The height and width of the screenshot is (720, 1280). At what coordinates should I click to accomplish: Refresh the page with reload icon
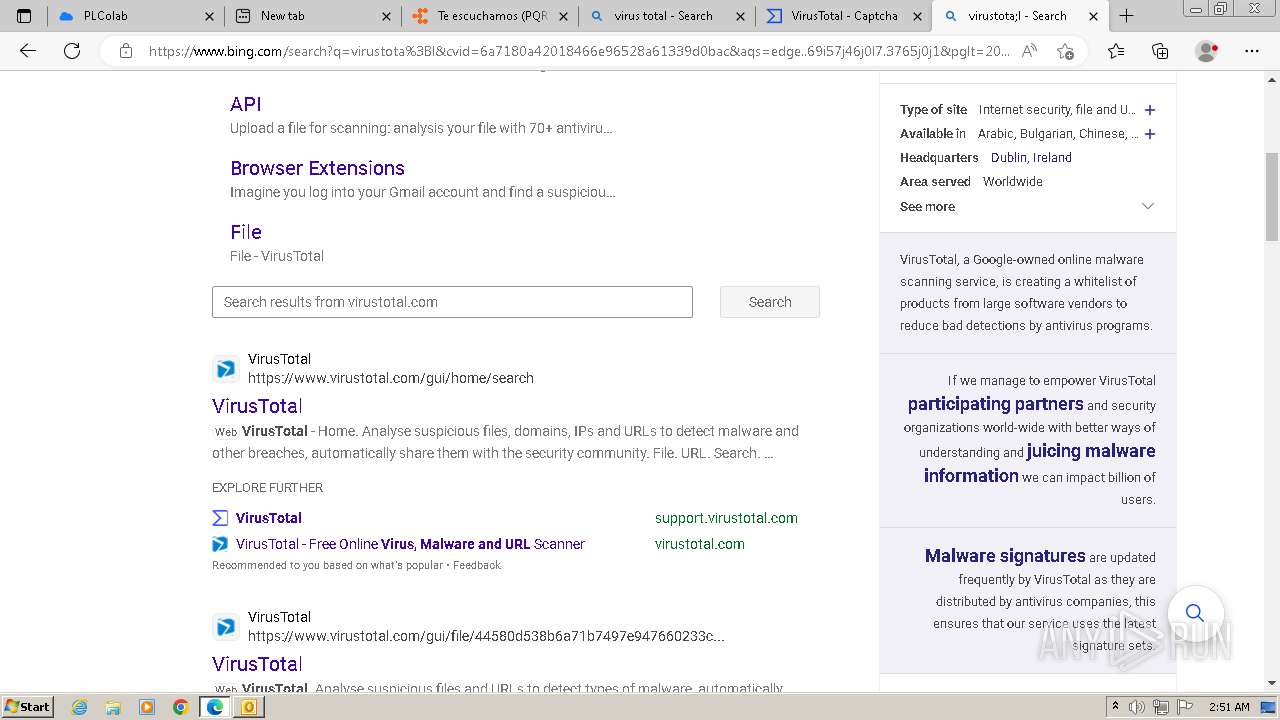pyautogui.click(x=72, y=51)
